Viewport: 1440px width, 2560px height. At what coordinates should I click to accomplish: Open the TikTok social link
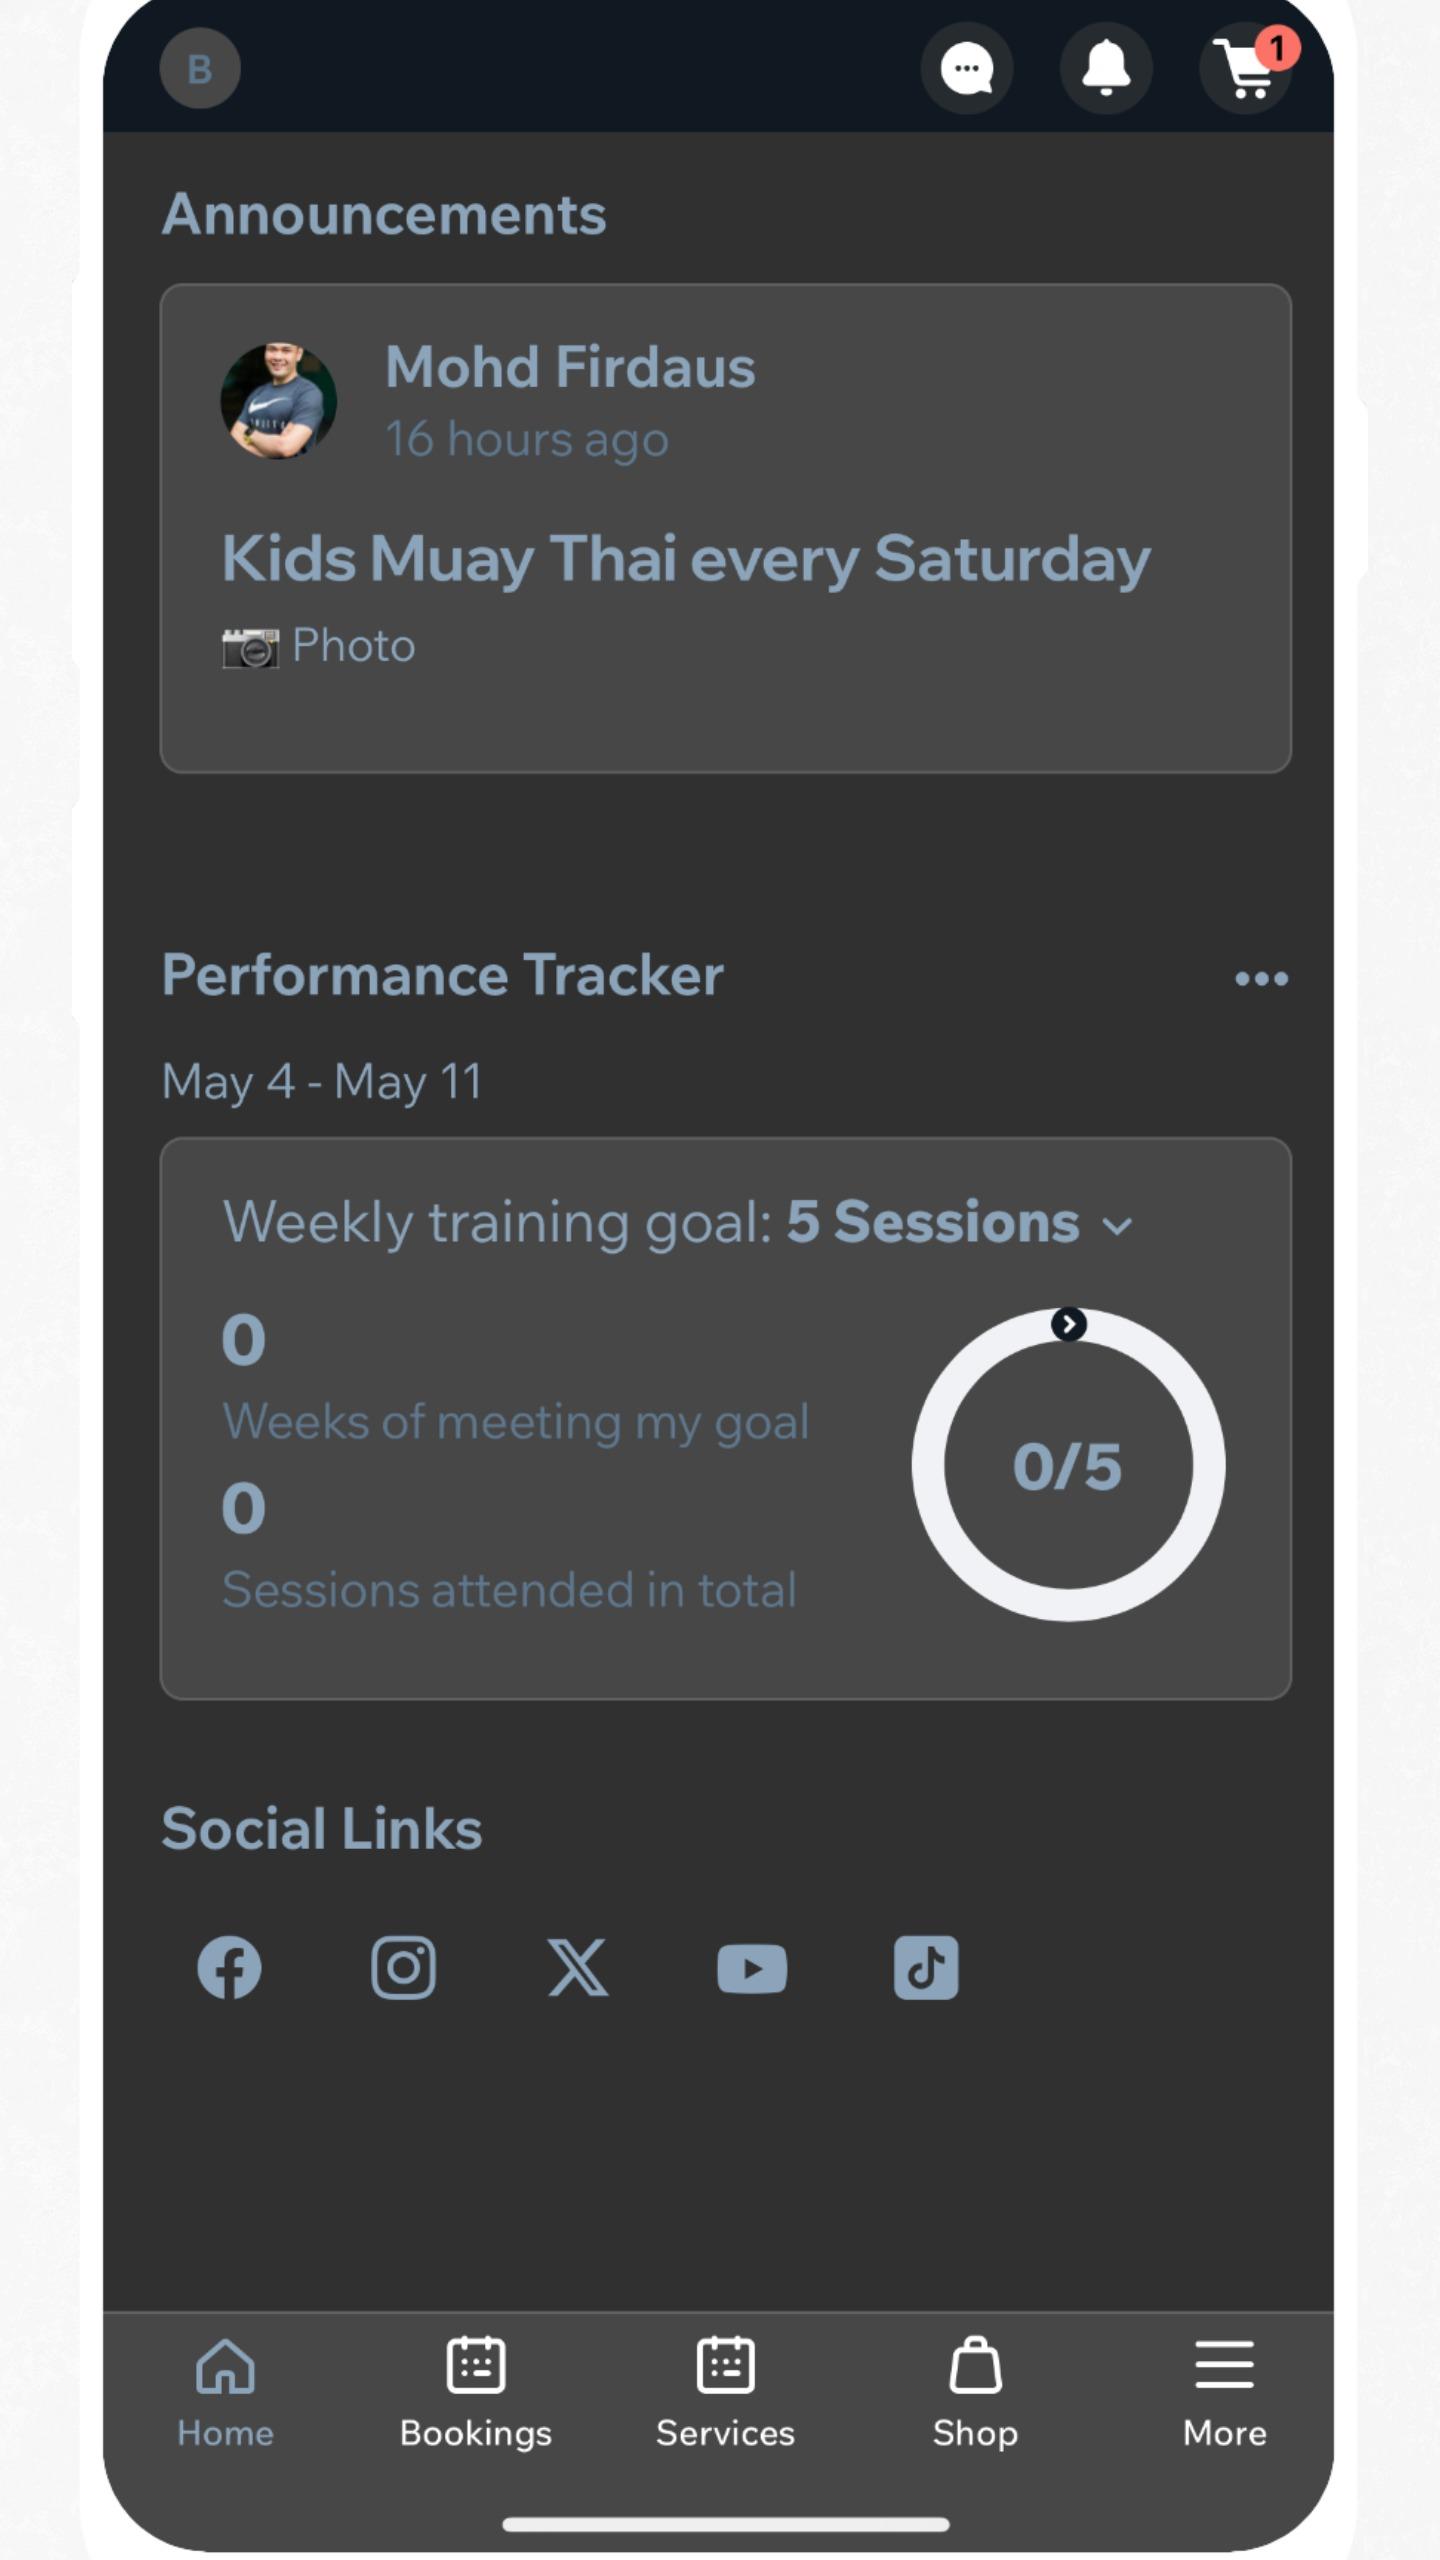click(926, 1968)
